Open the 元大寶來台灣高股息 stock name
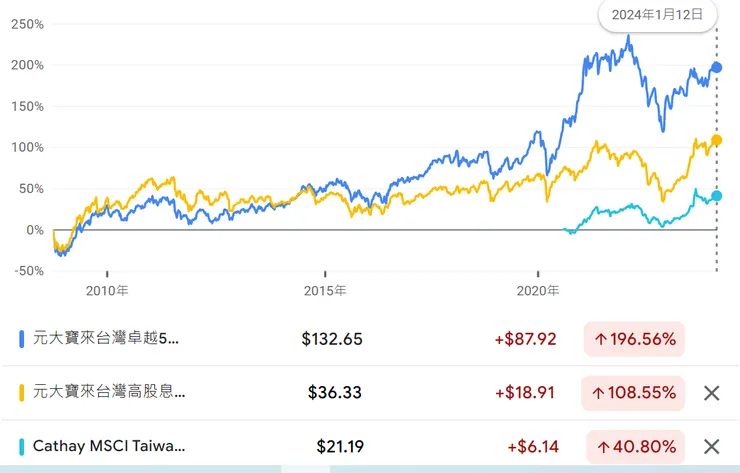 coord(109,393)
